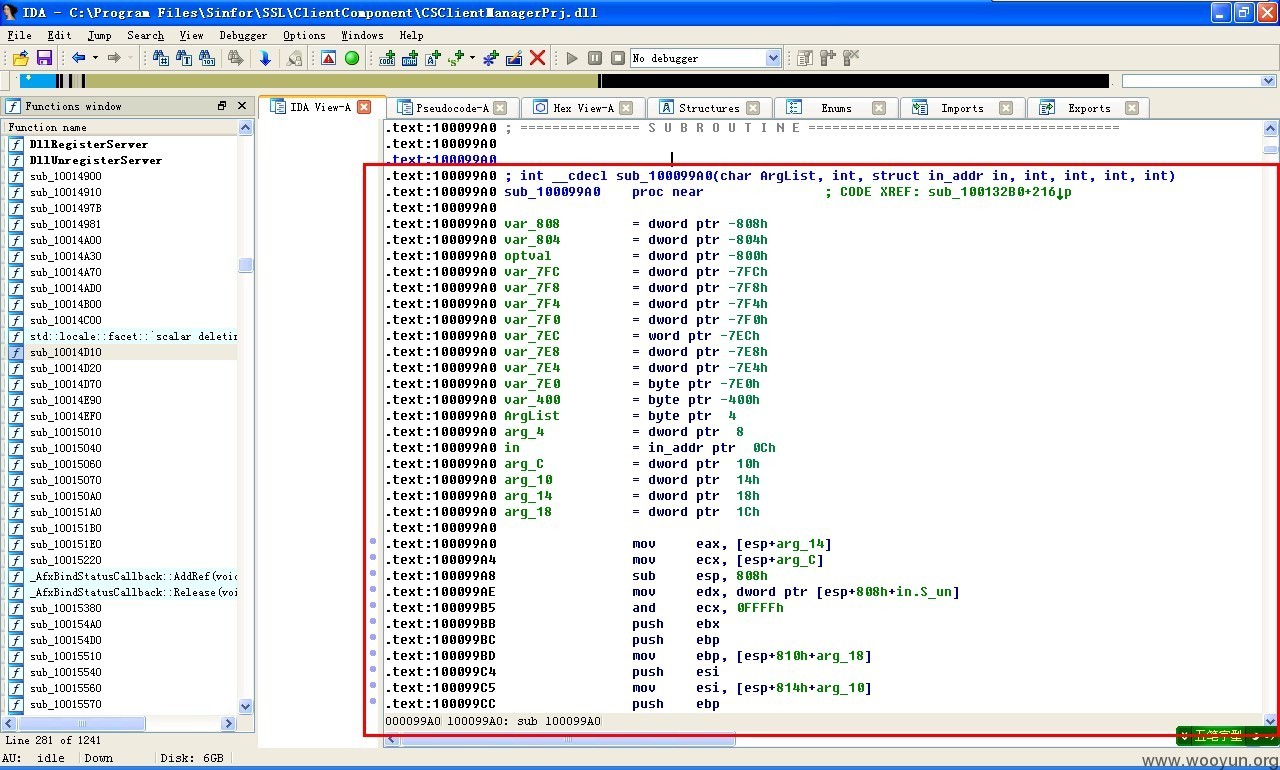1280x770 pixels.
Task: Click the binoculars binary search icon
Action: tap(207, 58)
